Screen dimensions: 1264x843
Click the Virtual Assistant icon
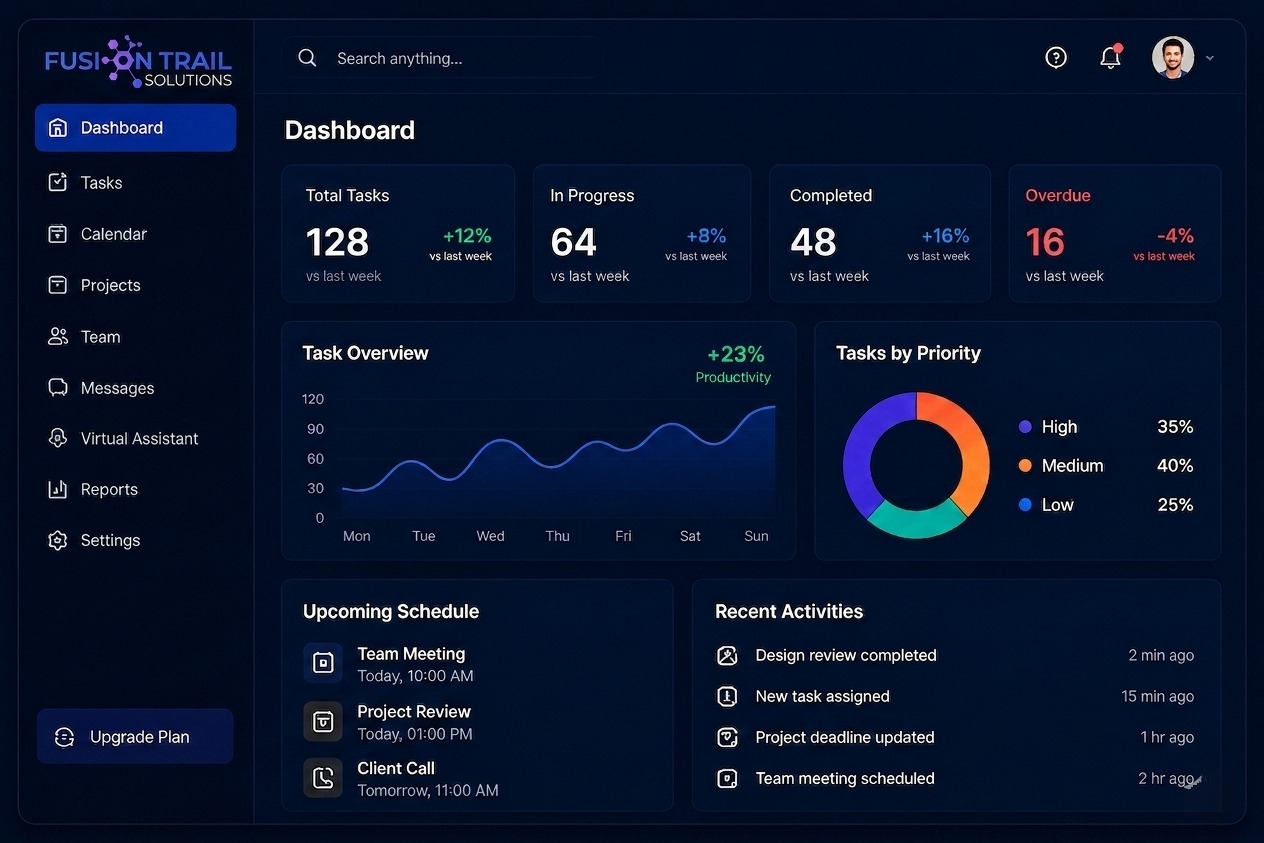tap(58, 438)
